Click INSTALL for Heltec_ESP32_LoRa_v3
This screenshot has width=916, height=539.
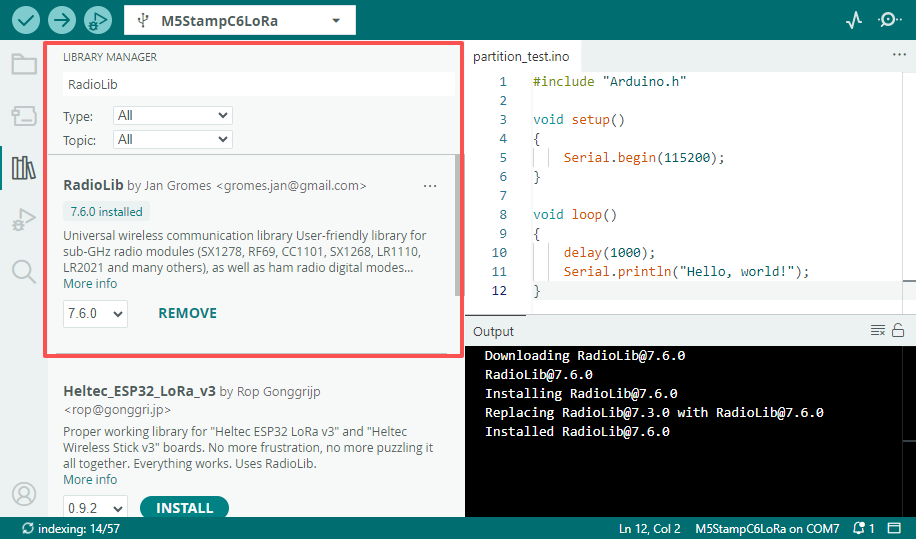click(184, 508)
